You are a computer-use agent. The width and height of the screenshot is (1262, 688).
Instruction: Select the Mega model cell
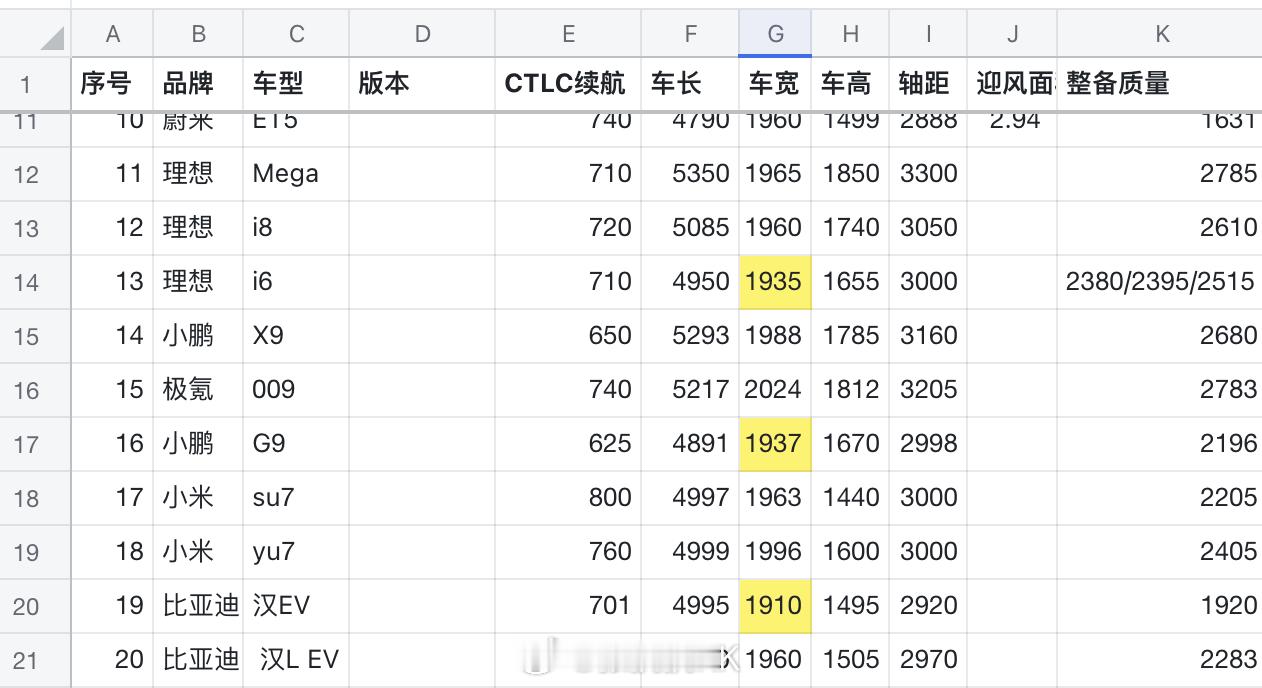(296, 174)
